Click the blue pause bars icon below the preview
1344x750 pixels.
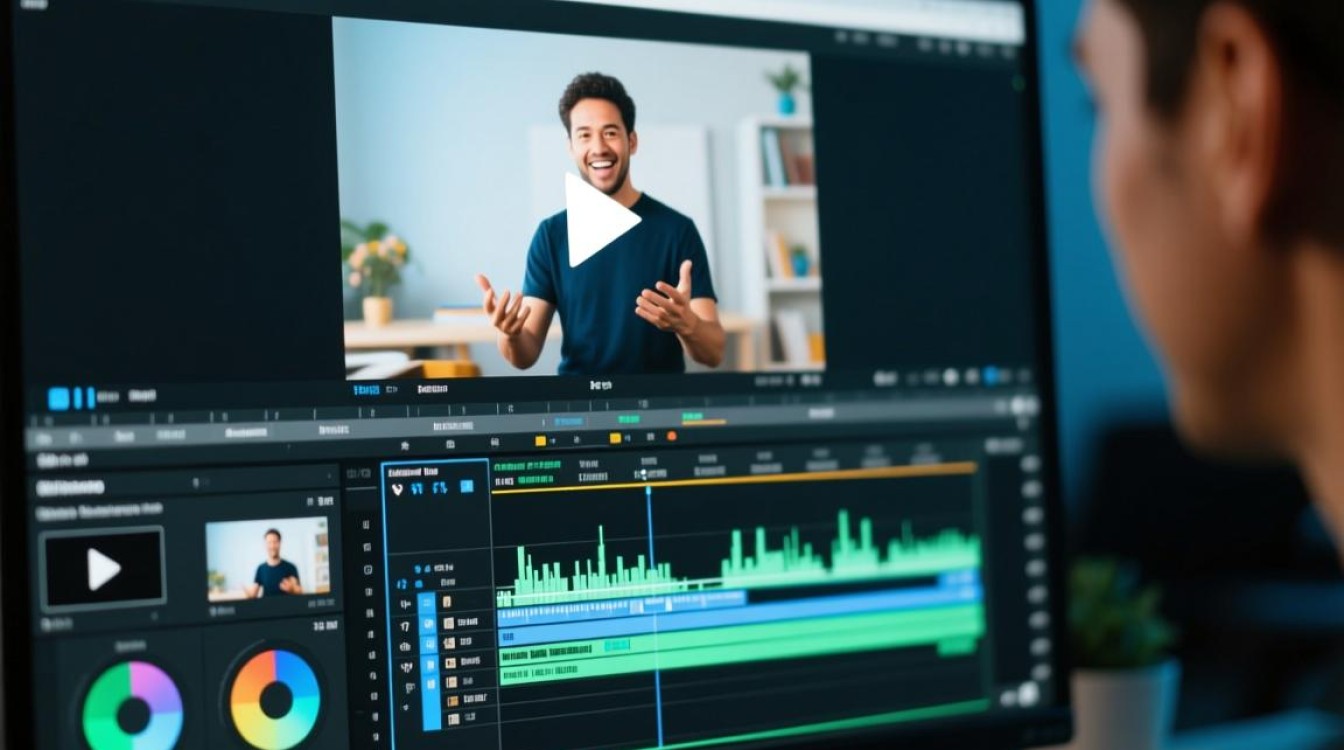[85, 398]
